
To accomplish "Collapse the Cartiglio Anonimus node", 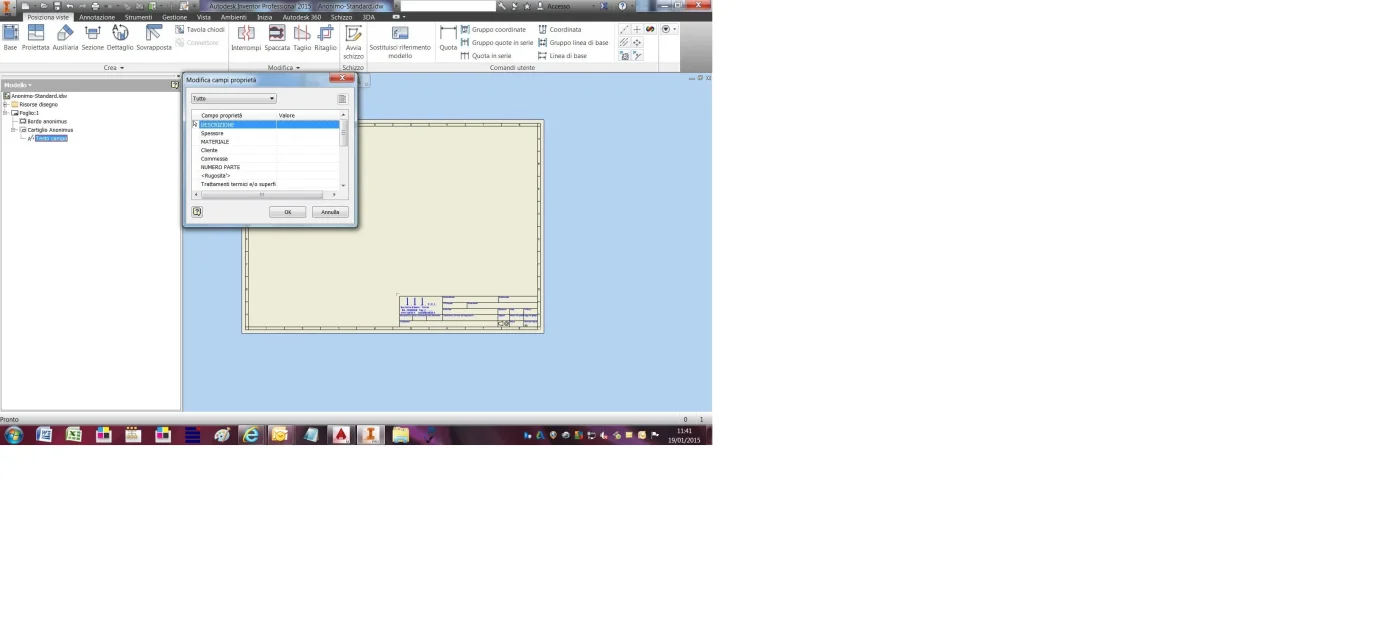I will coord(13,130).
